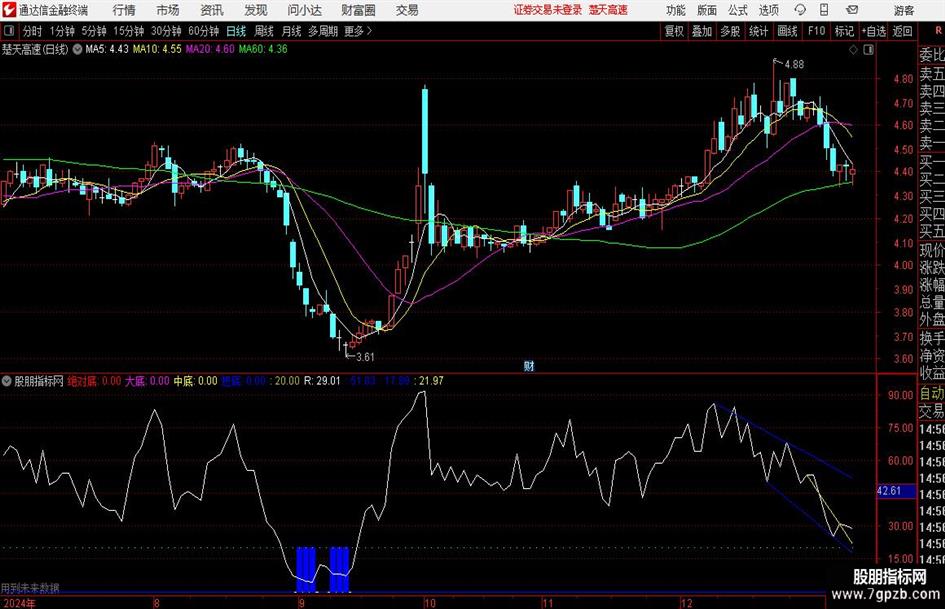
Task: Click the 复权 toolbar button
Action: click(x=674, y=31)
